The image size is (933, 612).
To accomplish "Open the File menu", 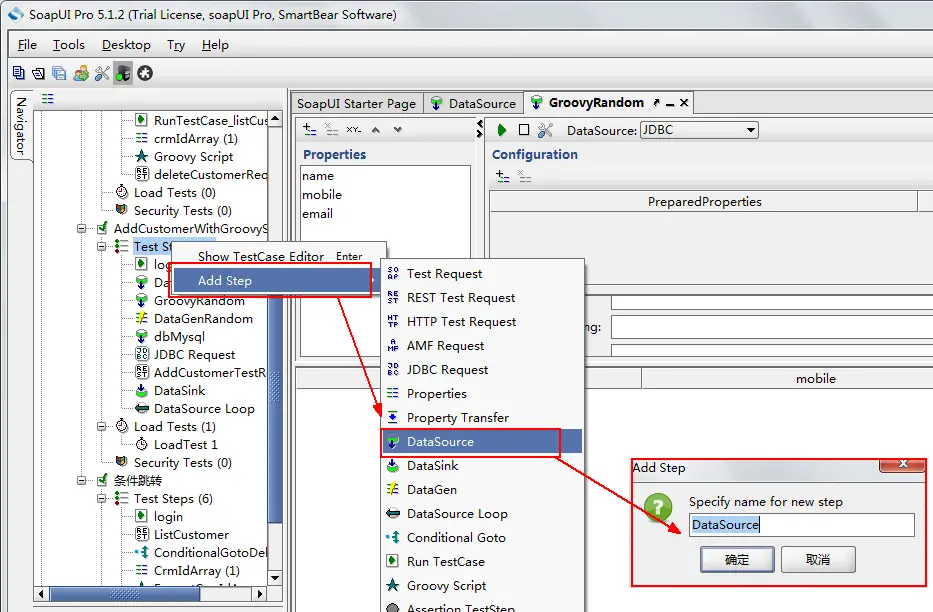I will pyautogui.click(x=27, y=45).
